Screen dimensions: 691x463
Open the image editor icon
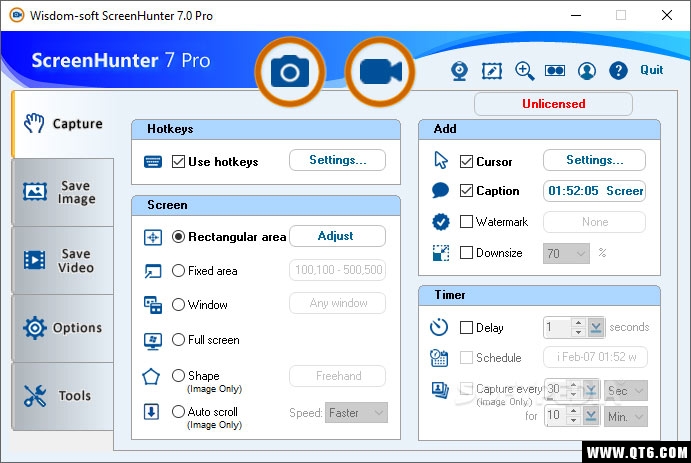point(492,70)
